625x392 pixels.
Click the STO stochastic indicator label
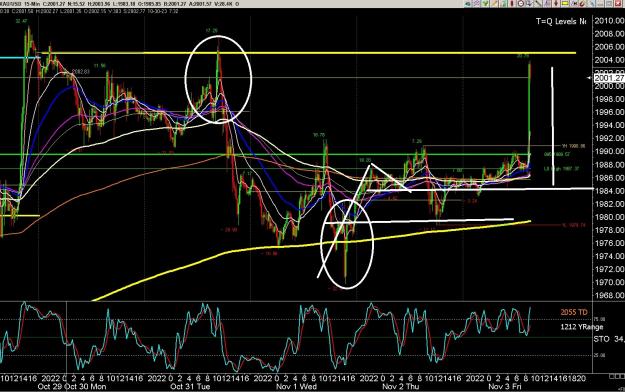[x=601, y=339]
